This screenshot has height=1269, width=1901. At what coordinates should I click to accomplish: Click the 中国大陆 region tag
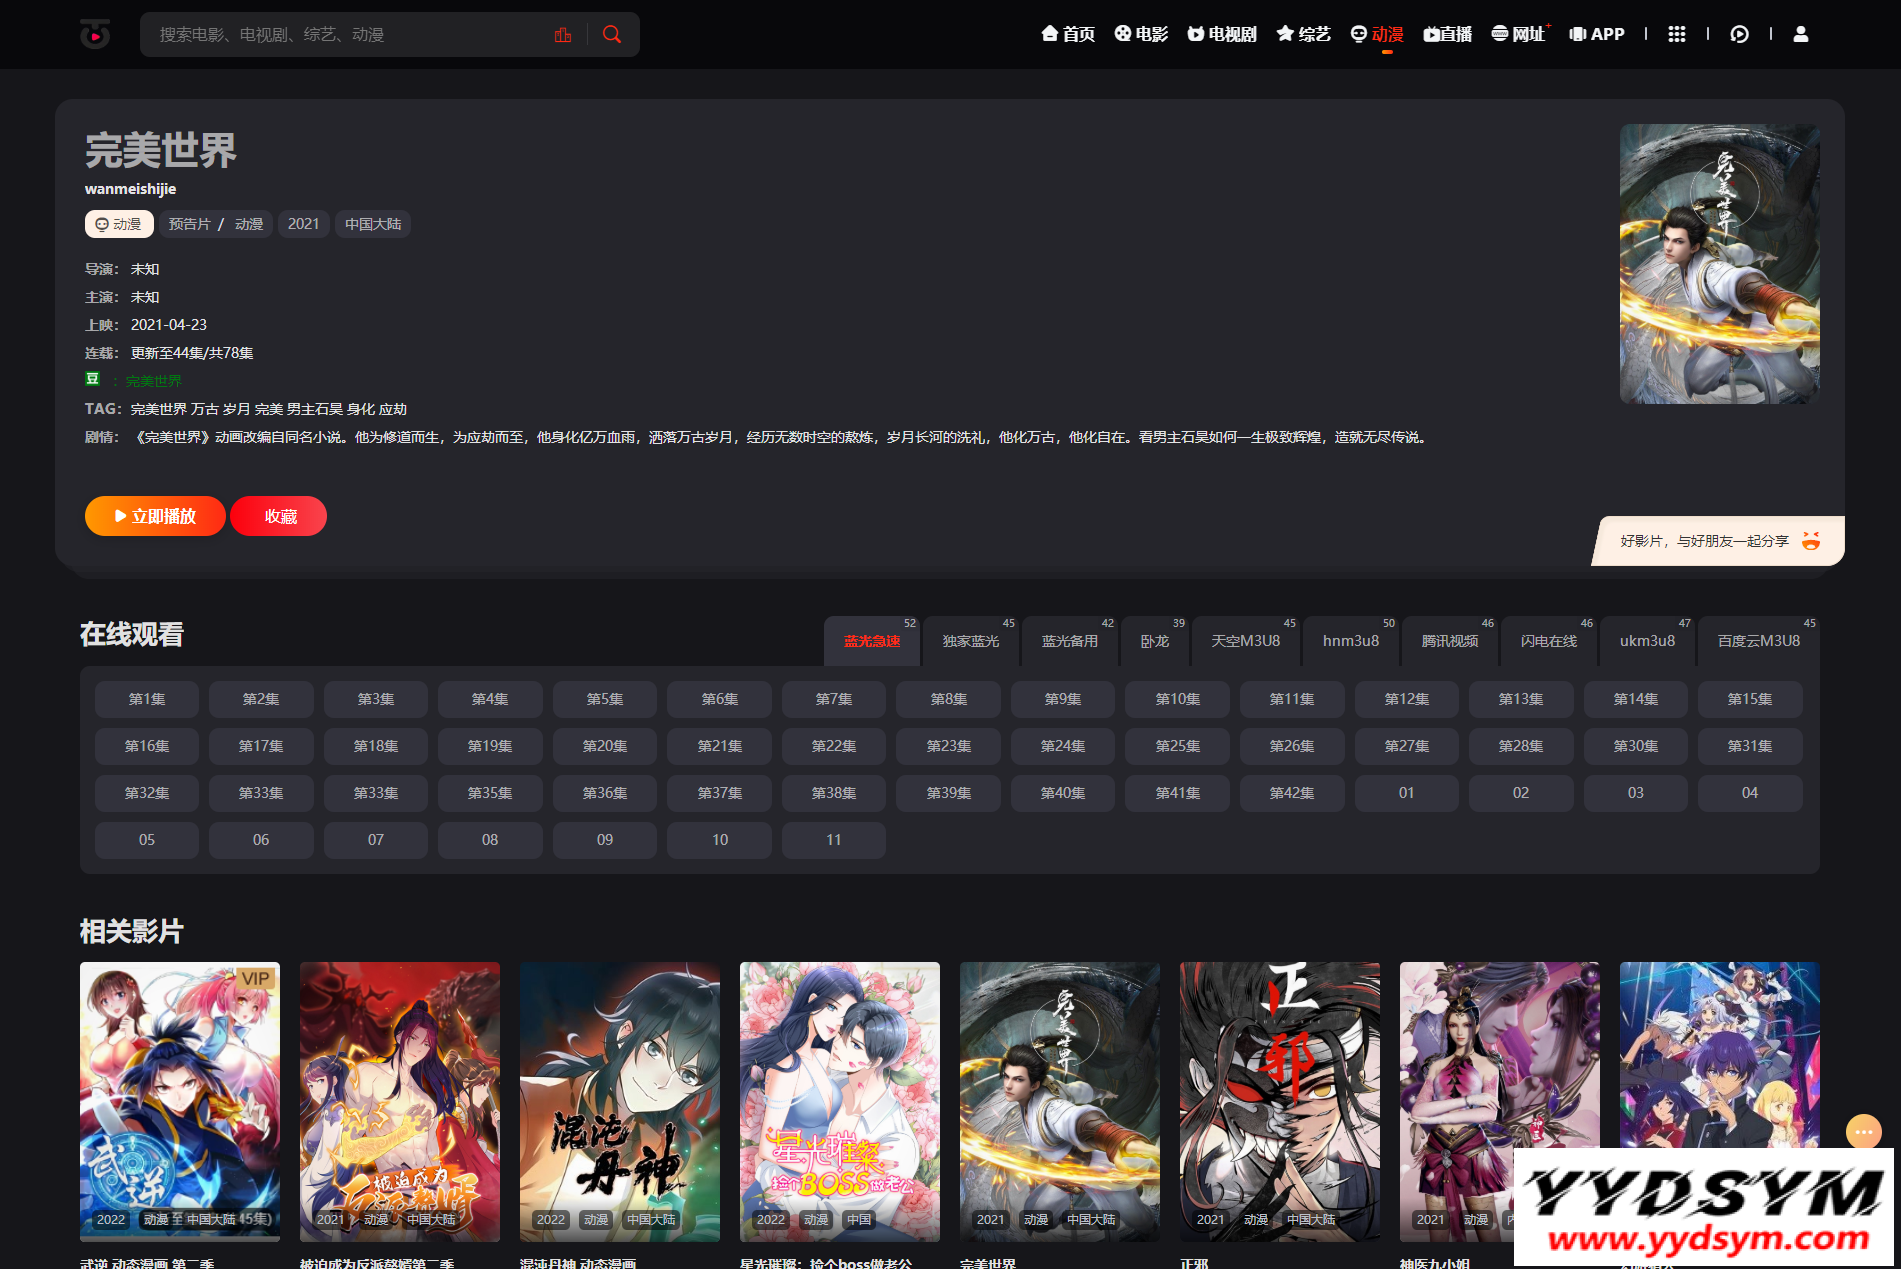tap(373, 224)
